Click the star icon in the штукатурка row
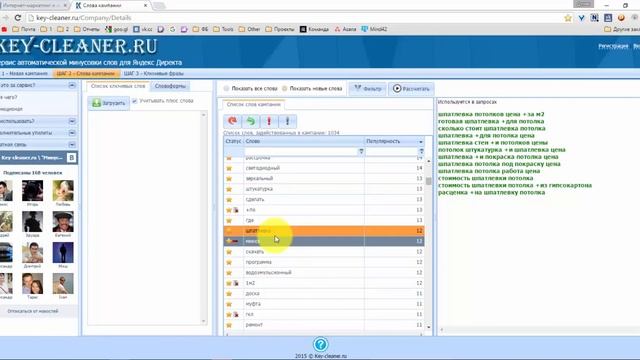 (229, 189)
